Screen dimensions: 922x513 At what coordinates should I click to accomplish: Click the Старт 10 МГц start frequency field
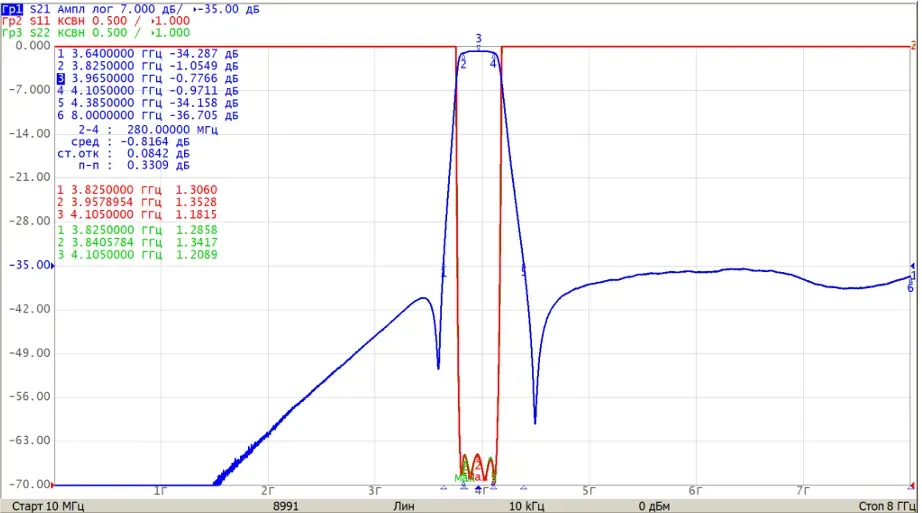pos(48,506)
